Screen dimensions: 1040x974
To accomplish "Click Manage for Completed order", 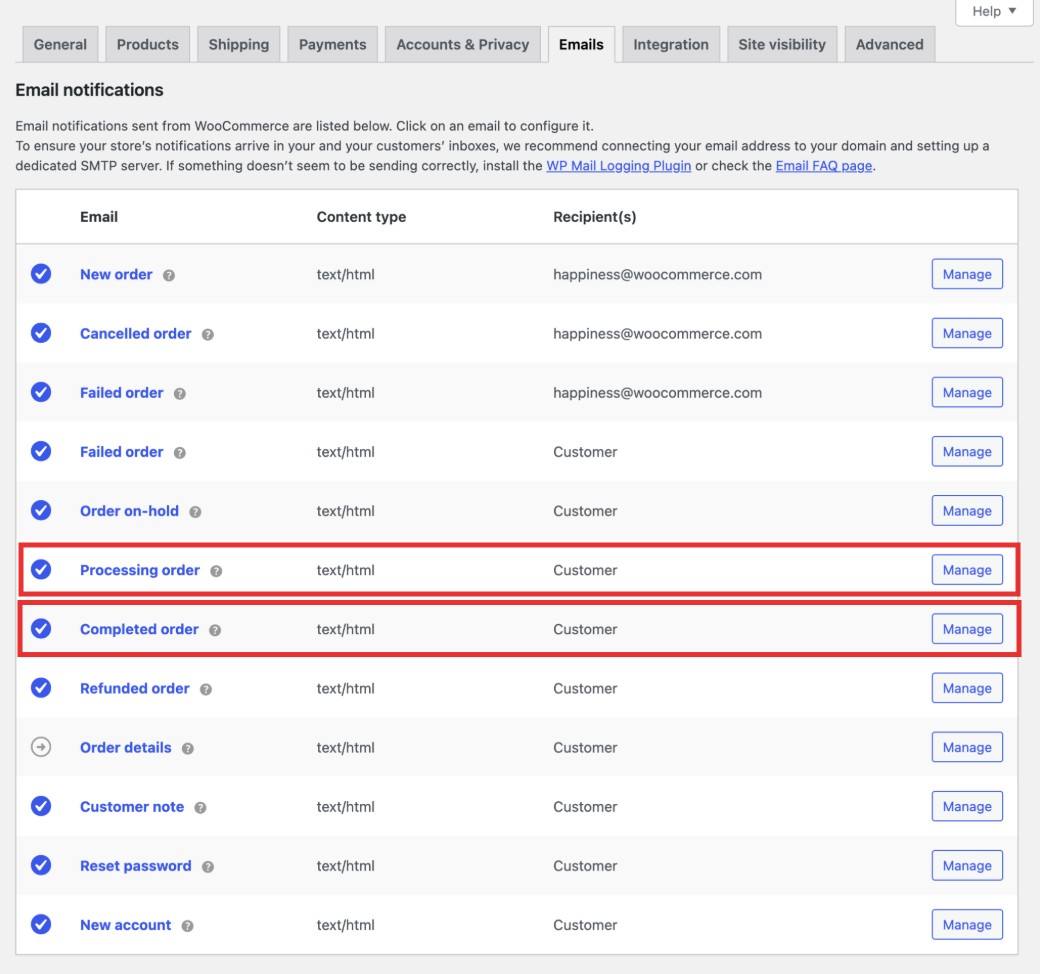I will 967,629.
